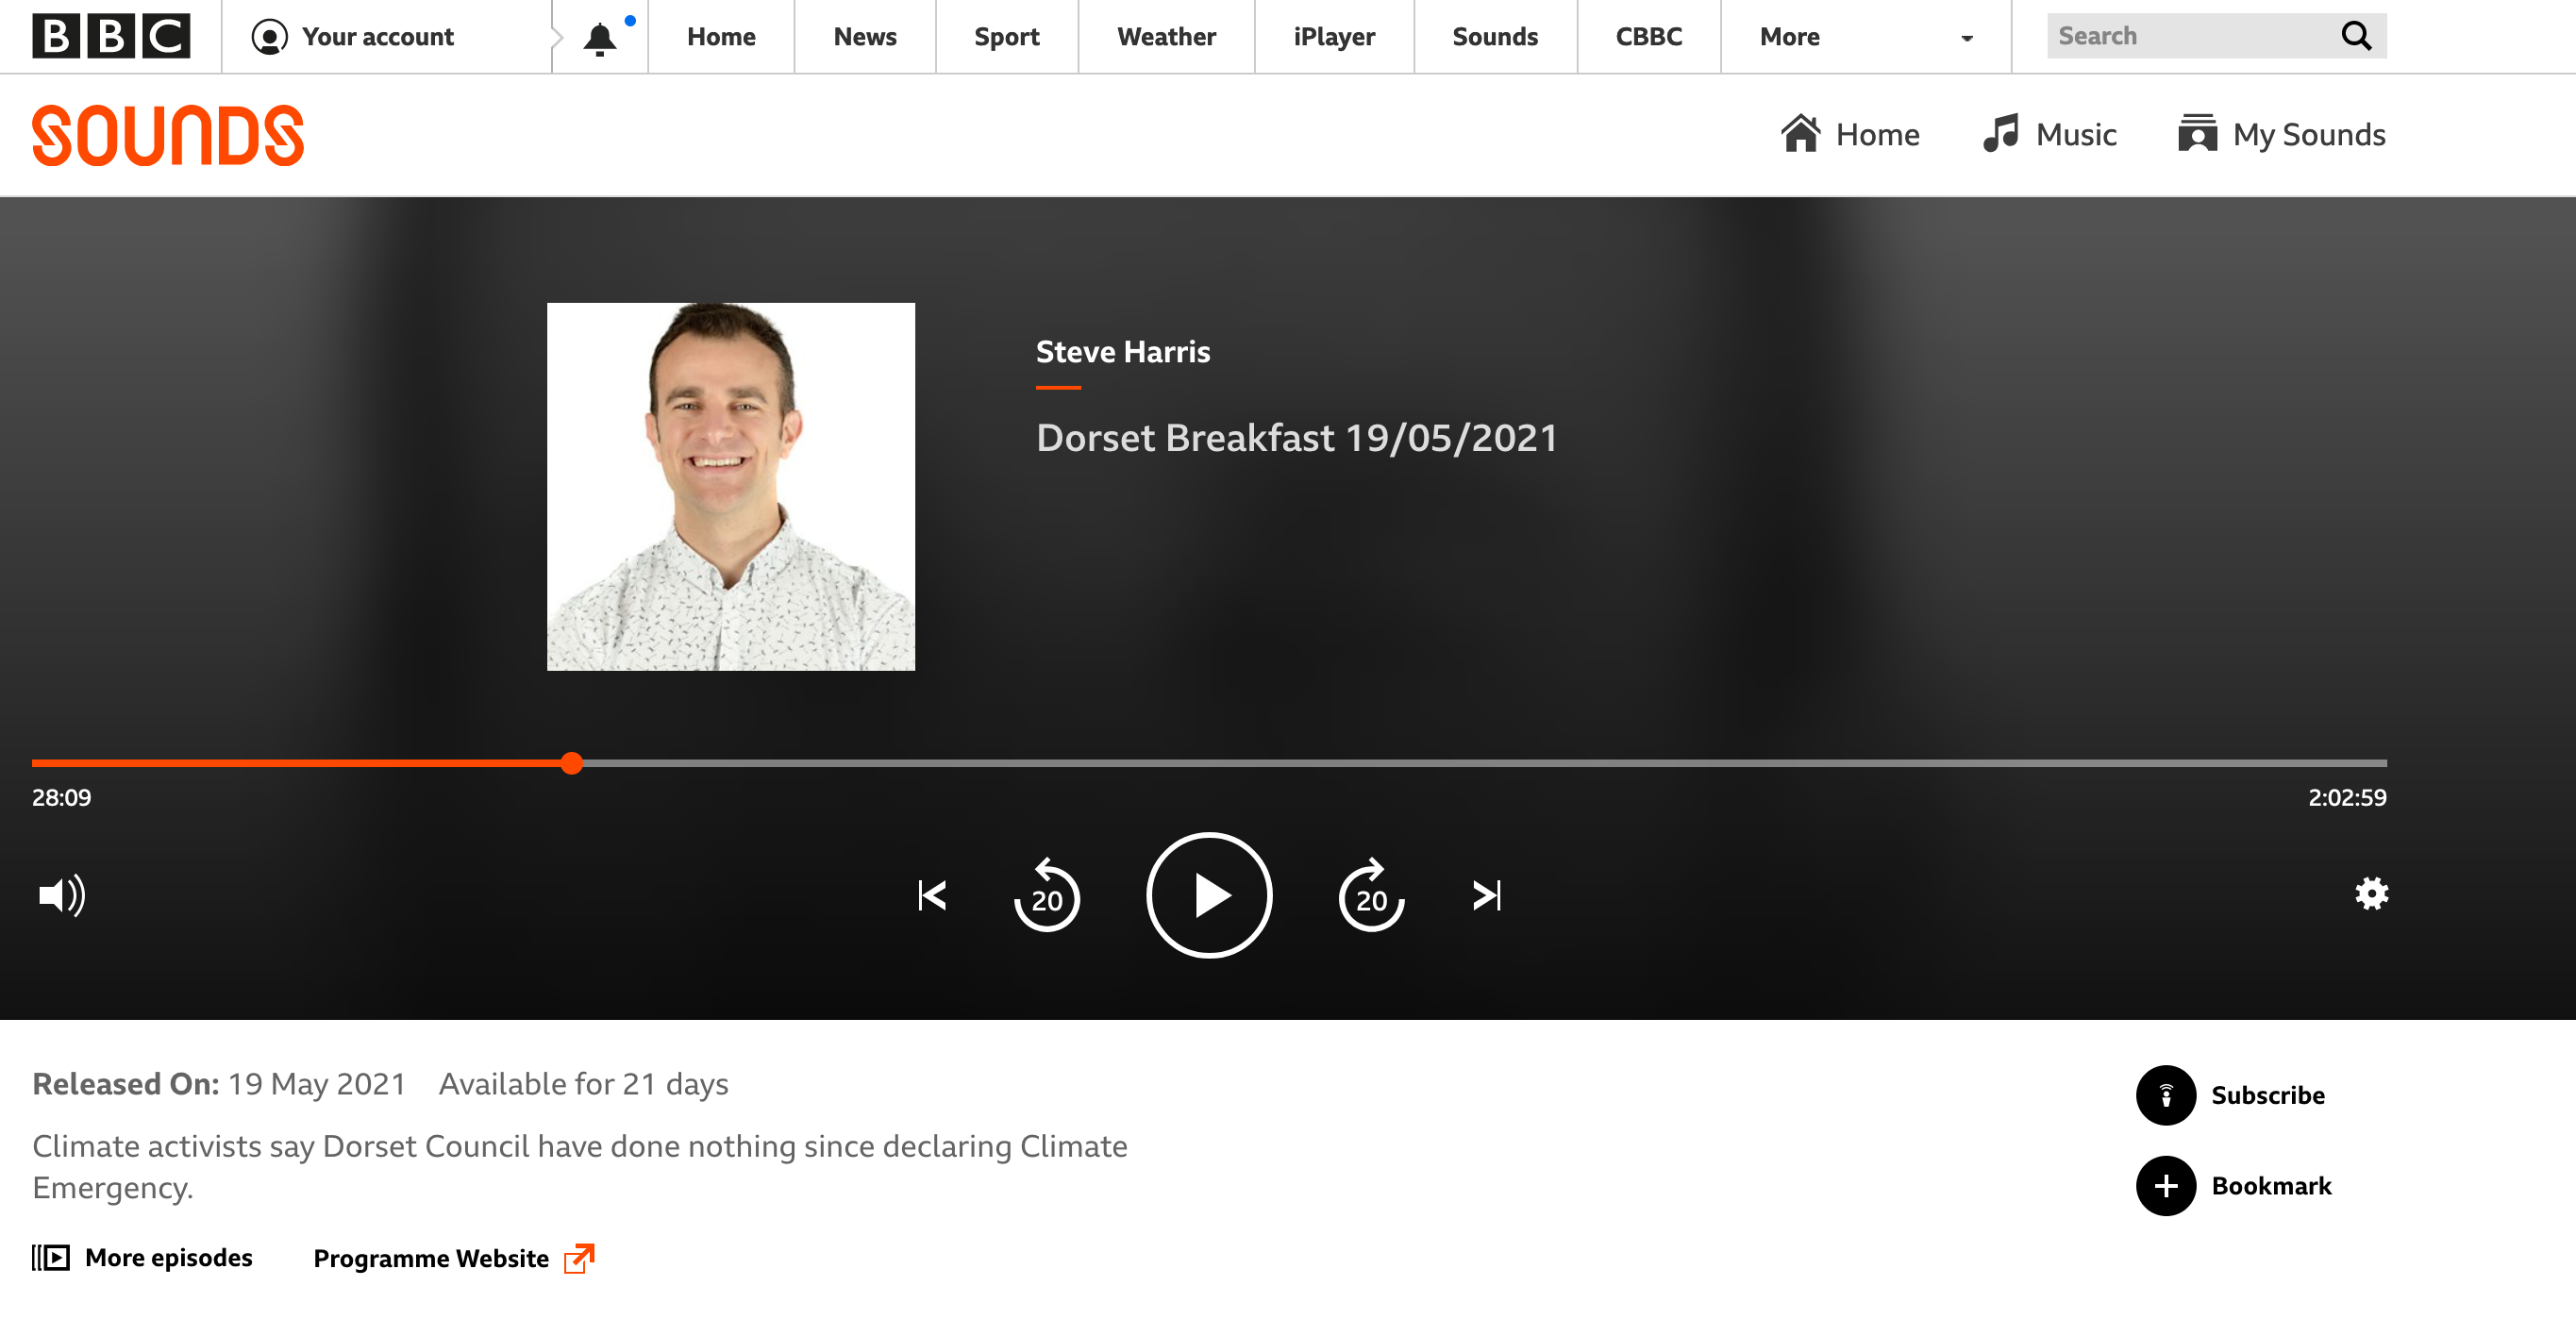This screenshot has width=2576, height=1319.
Task: Open the Sport menu item
Action: tap(1006, 36)
